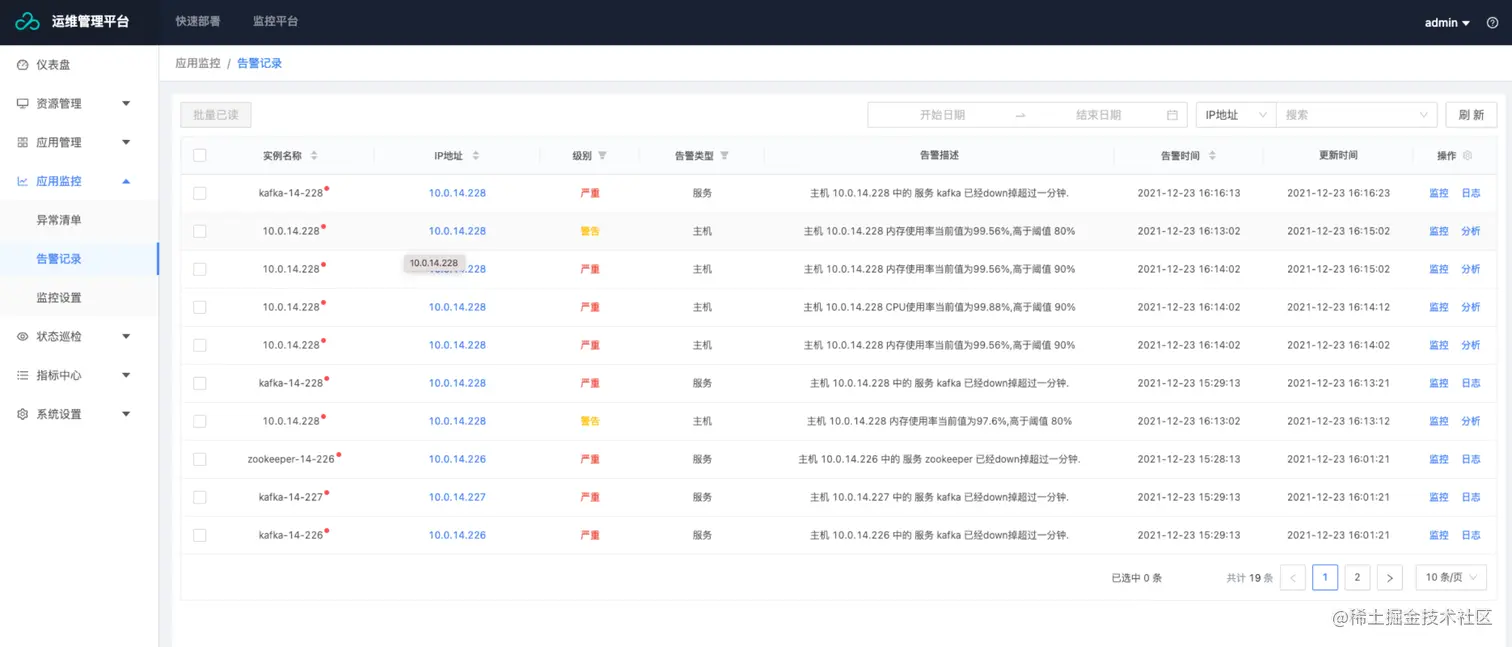Click the 批量已读 button
The image size is (1512, 647).
coord(216,115)
